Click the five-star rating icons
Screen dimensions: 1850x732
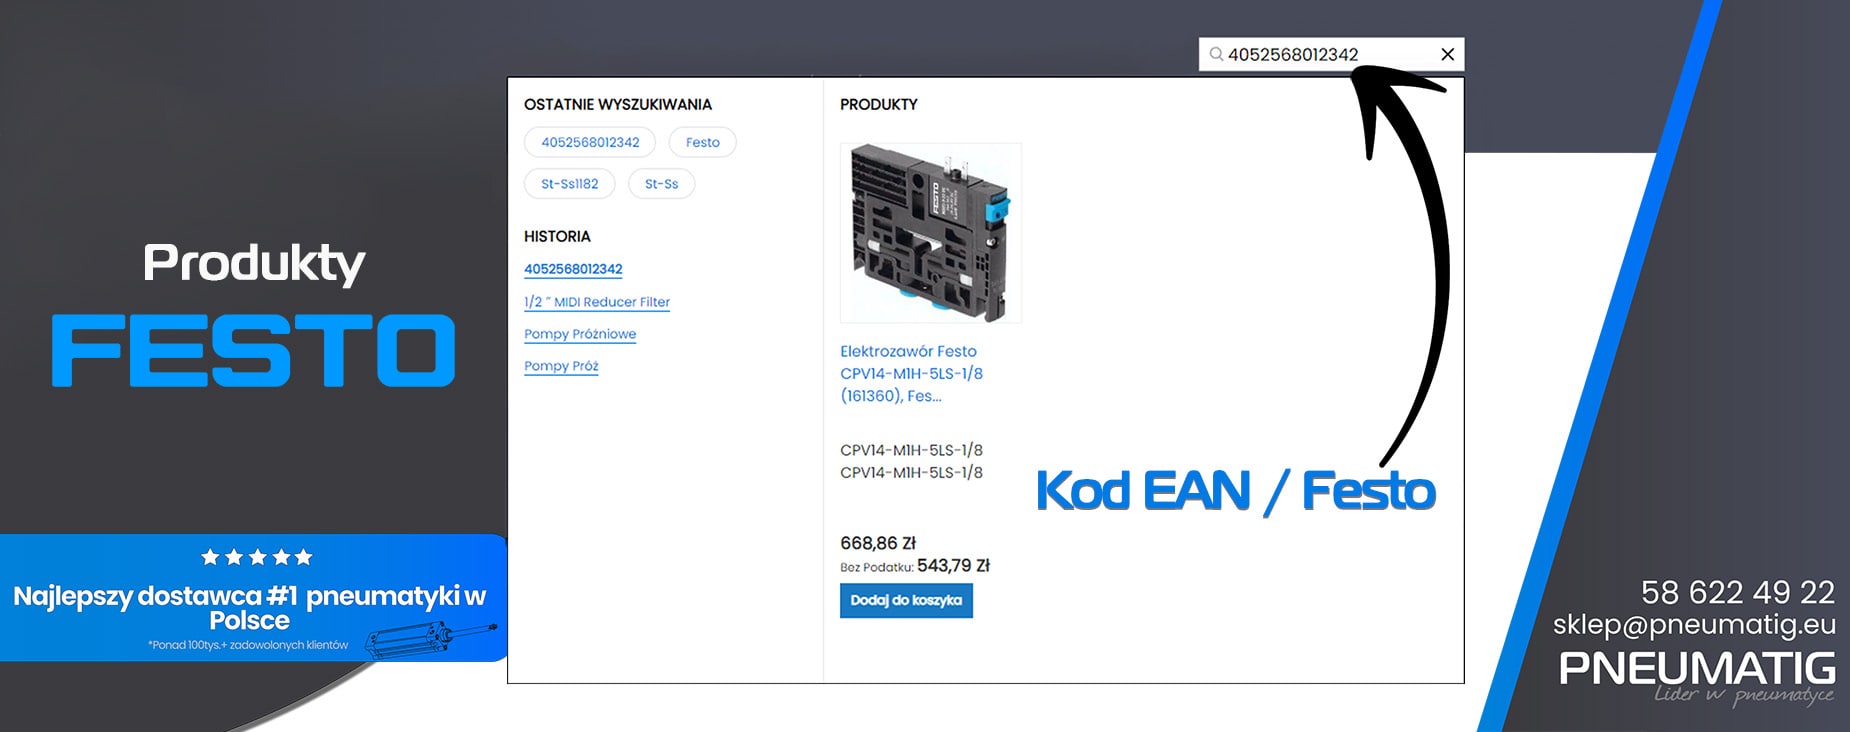256,557
